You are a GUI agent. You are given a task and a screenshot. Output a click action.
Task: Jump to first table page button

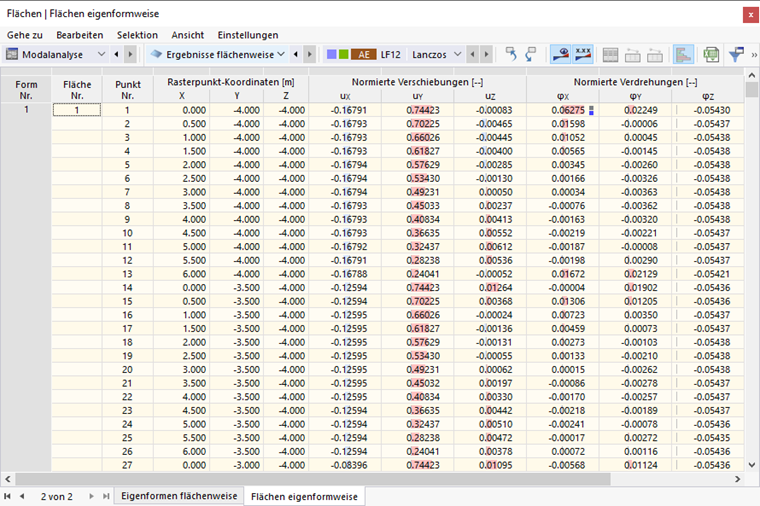click(7, 496)
